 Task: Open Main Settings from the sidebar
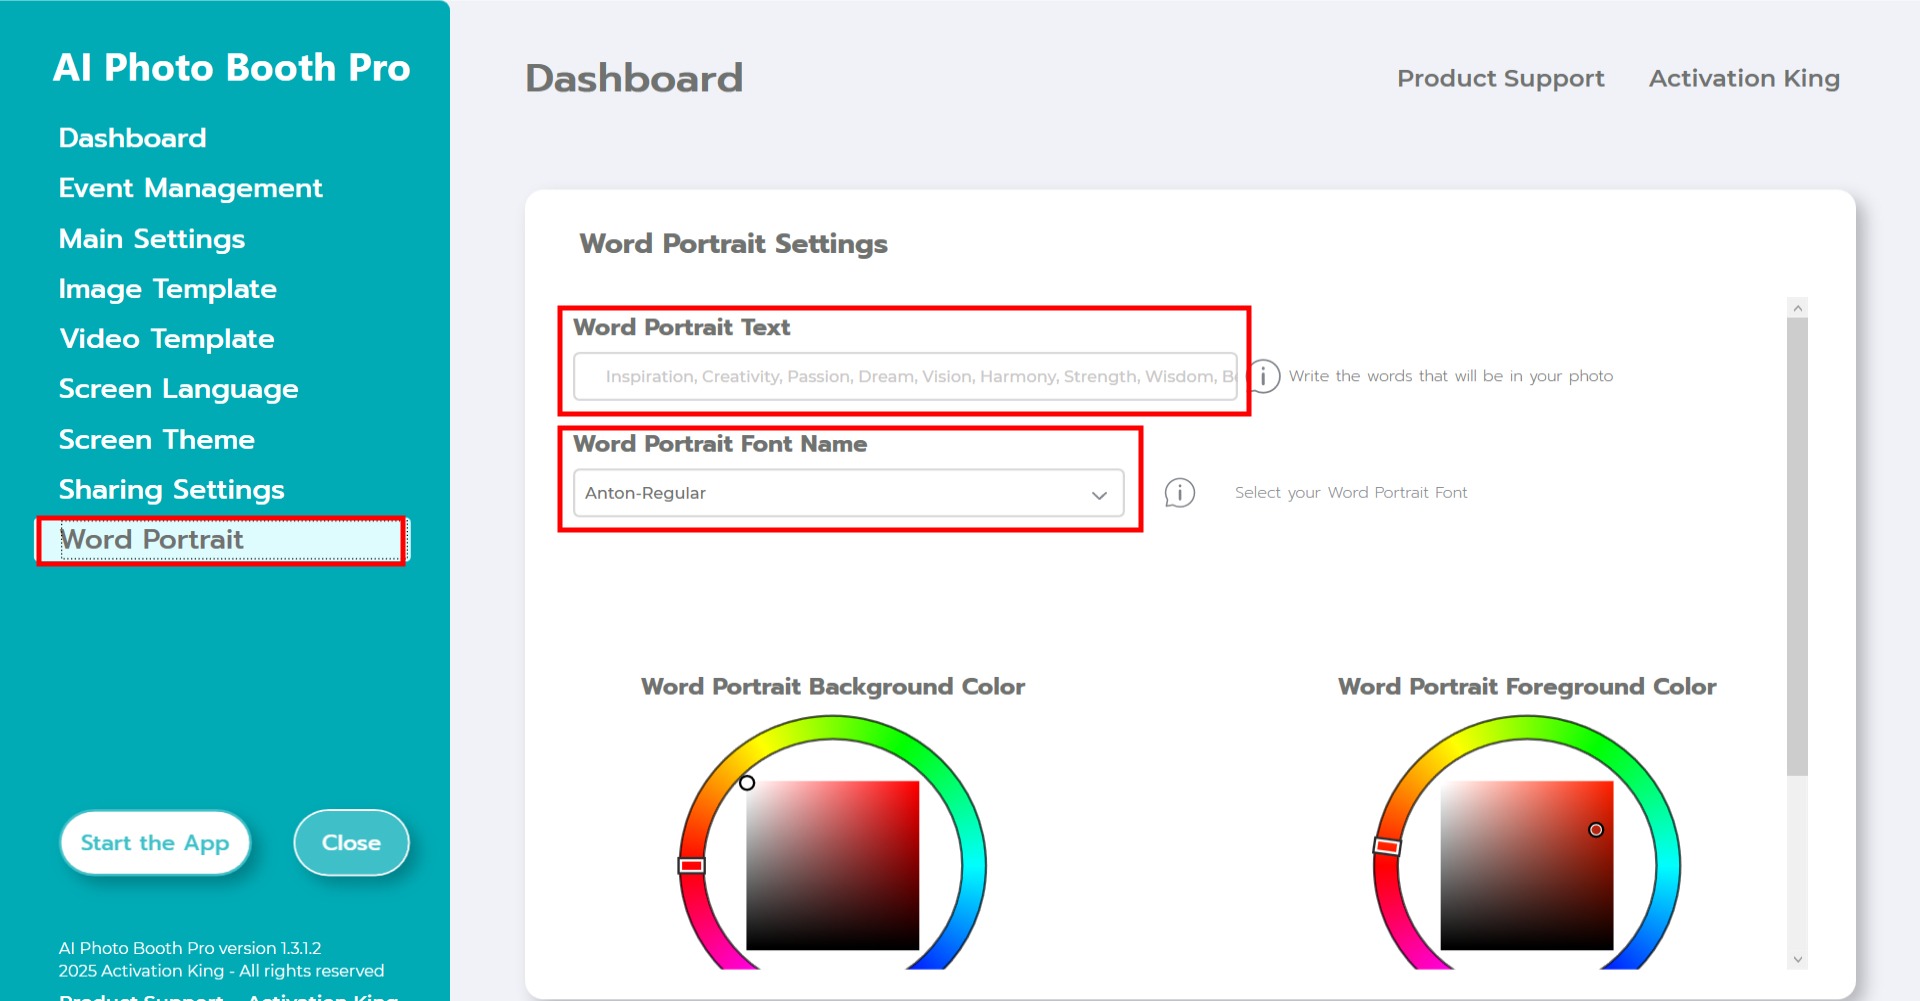pos(152,239)
